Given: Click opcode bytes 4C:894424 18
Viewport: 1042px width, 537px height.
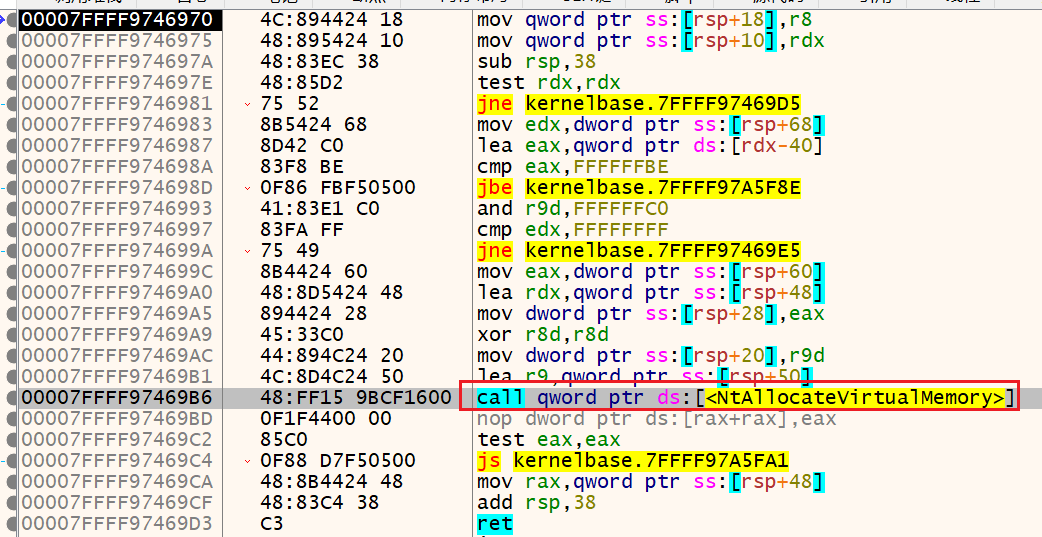Looking at the screenshot, I should click(332, 20).
